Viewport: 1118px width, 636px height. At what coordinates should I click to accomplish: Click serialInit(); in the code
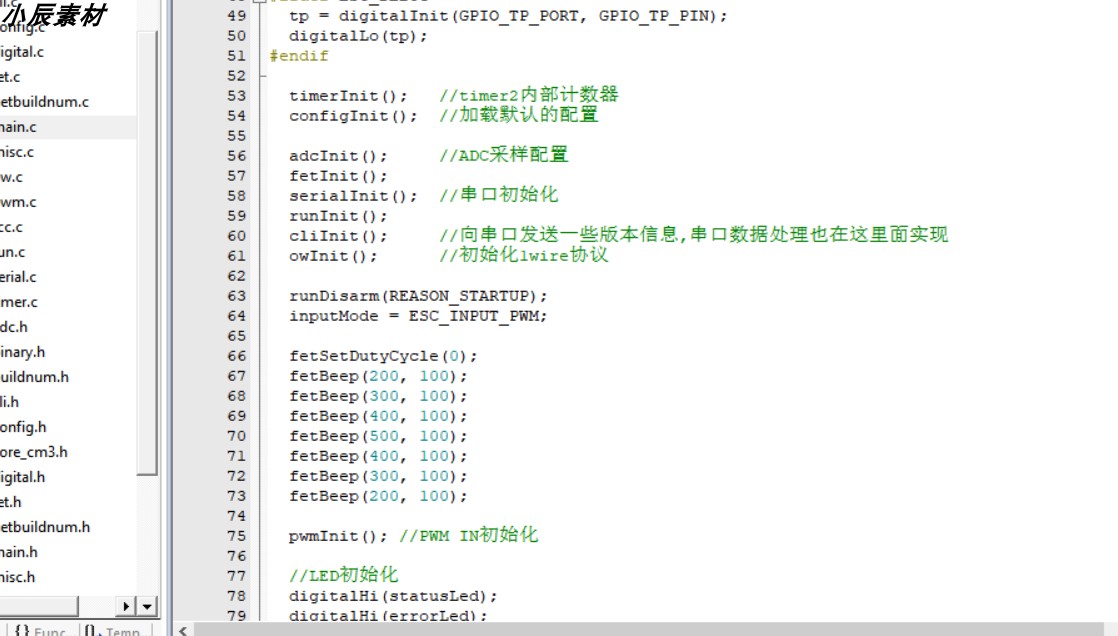tap(353, 195)
